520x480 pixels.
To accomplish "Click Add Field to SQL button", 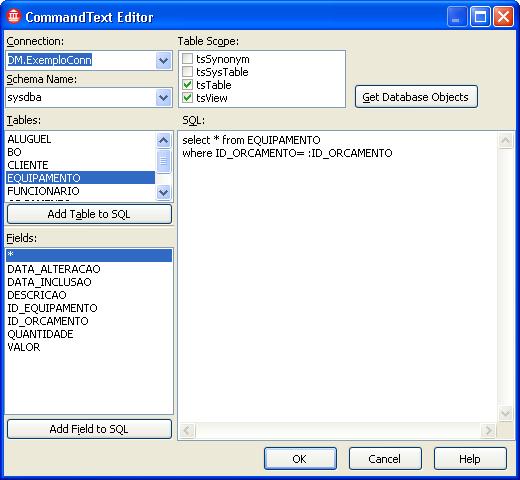I will coord(89,429).
